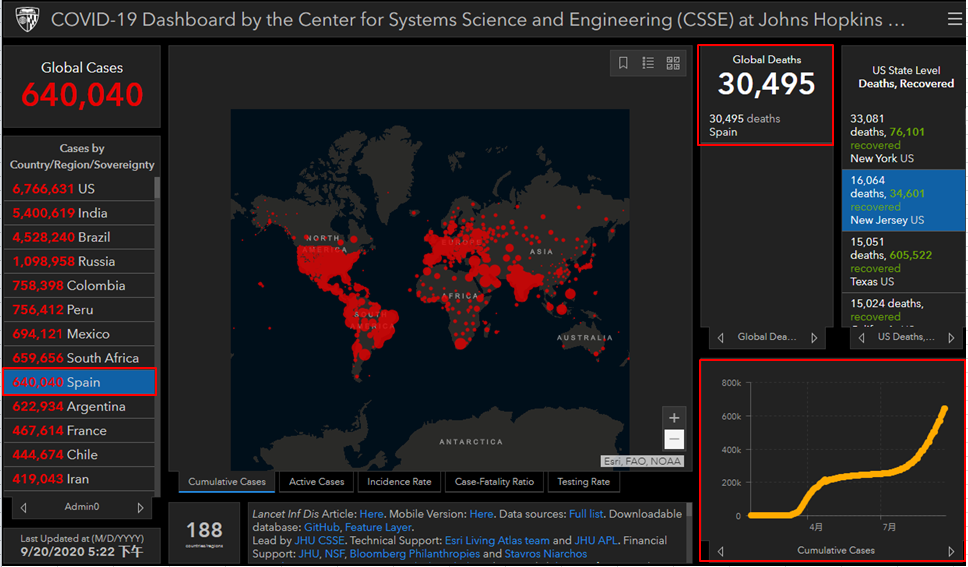The image size is (968, 567).
Task: Click the Esri, FAO, NOAA attribution
Action: (642, 461)
